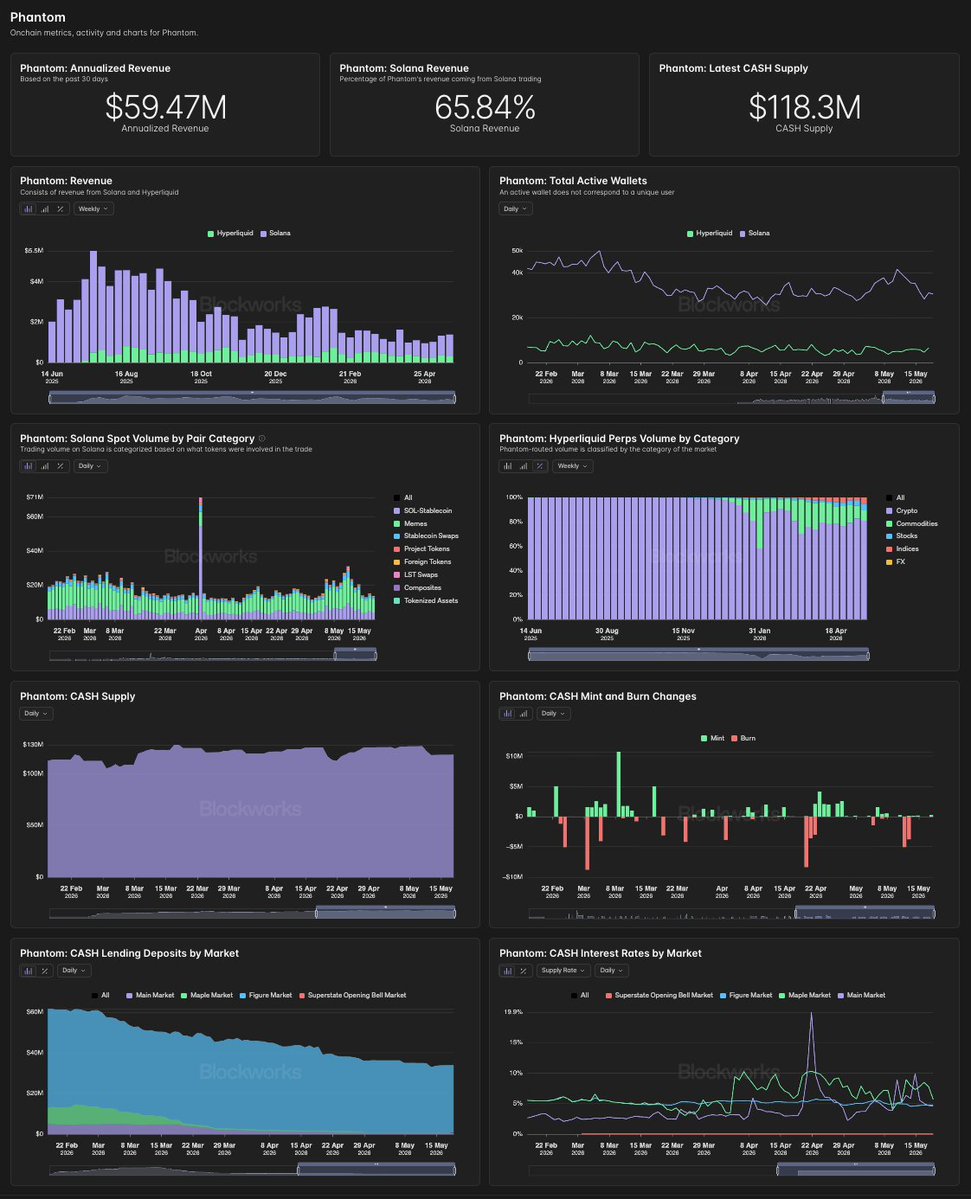Screen dimensions: 971x1199
Task: Toggle All in Solana Spot Volume legend
Action: point(403,498)
